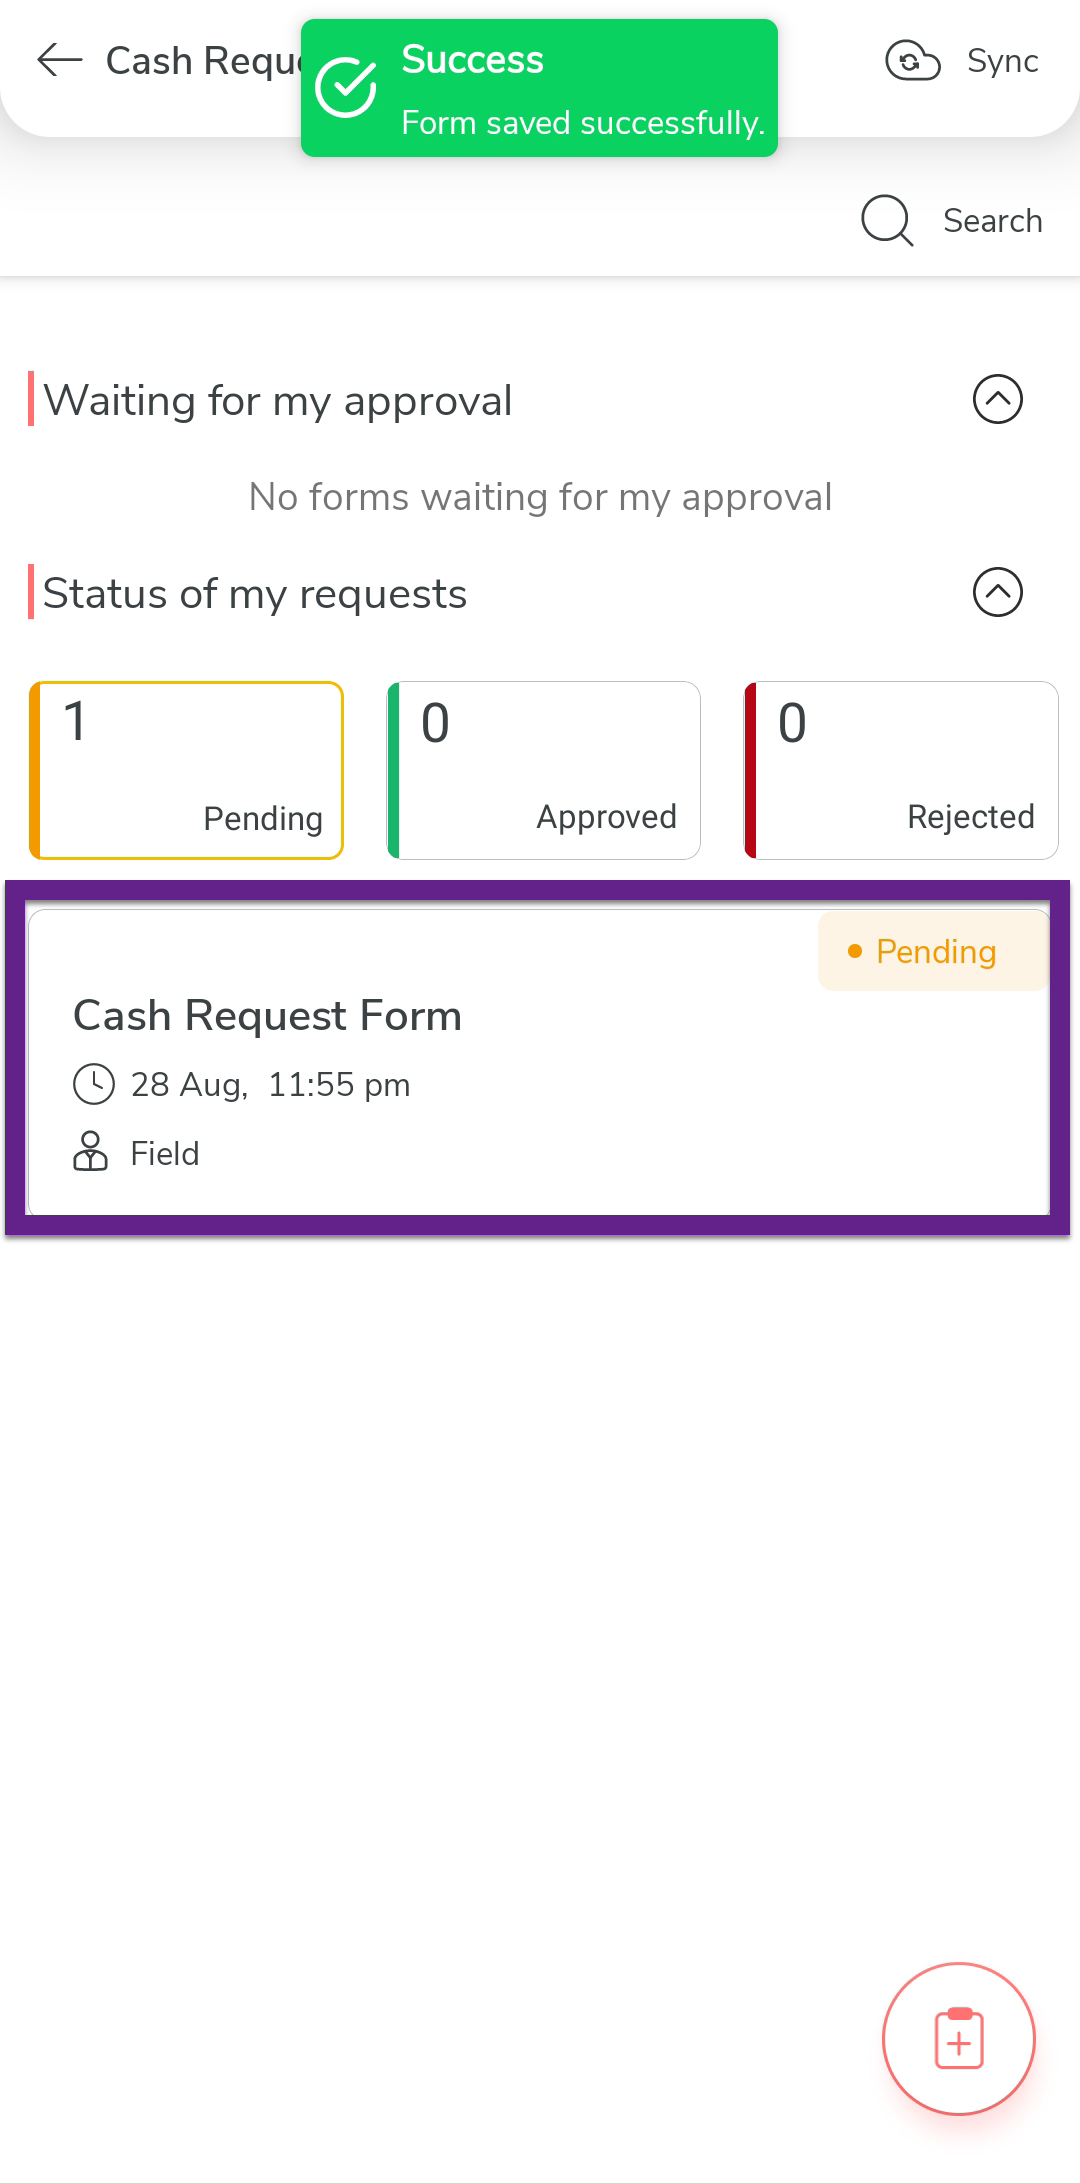Open the Cash Request Form entry
Screen dimensions: 1080x2183
tap(267, 1016)
